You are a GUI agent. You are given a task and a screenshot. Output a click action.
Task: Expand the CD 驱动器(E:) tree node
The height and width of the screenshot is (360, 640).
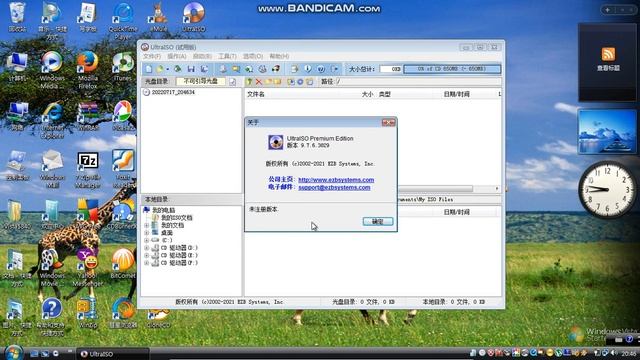147,256
